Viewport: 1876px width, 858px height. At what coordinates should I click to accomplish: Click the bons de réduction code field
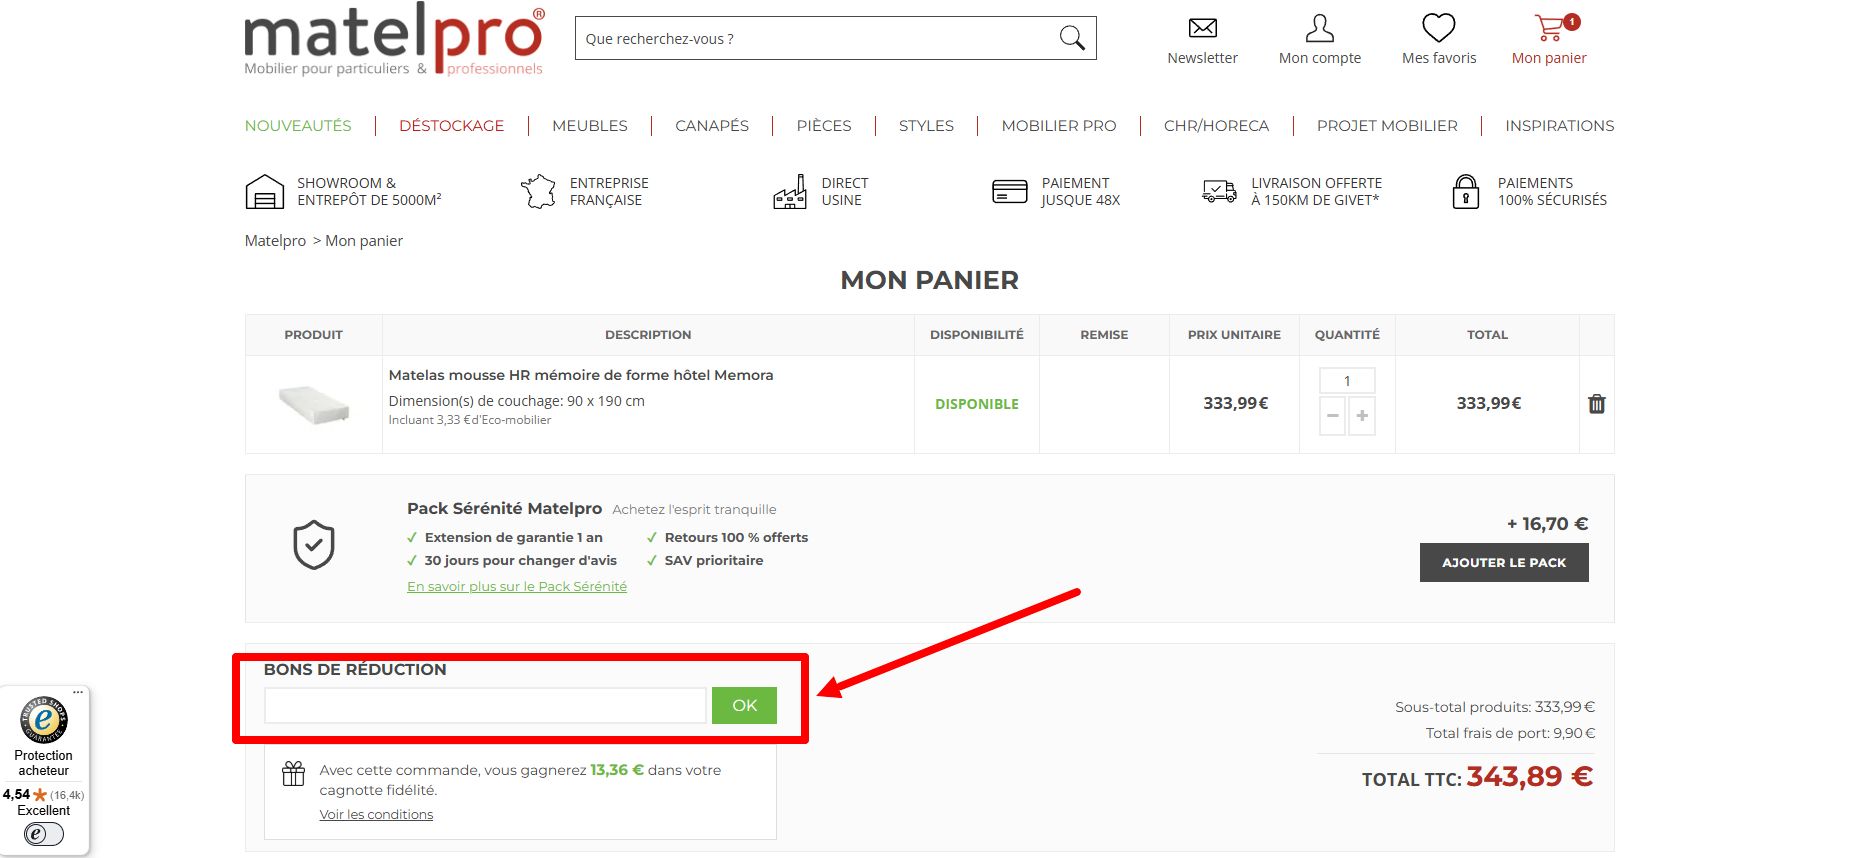coord(485,705)
